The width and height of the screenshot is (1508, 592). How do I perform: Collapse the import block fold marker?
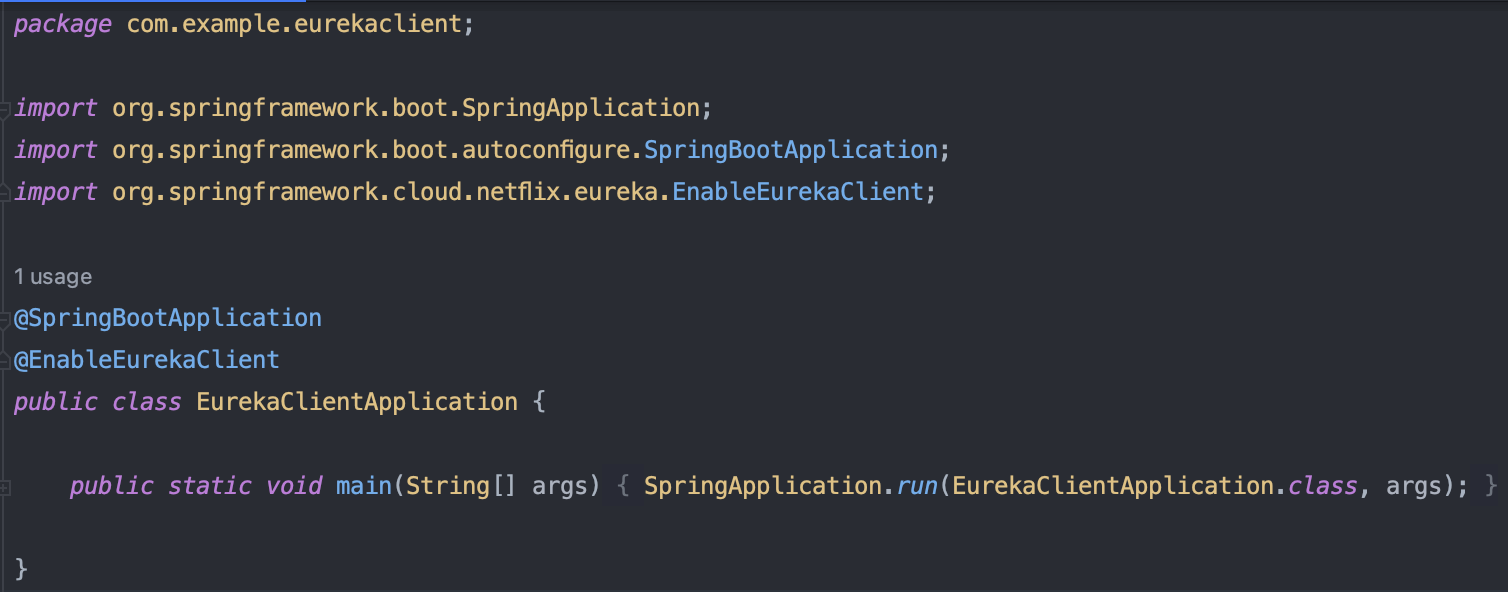[x=5, y=109]
